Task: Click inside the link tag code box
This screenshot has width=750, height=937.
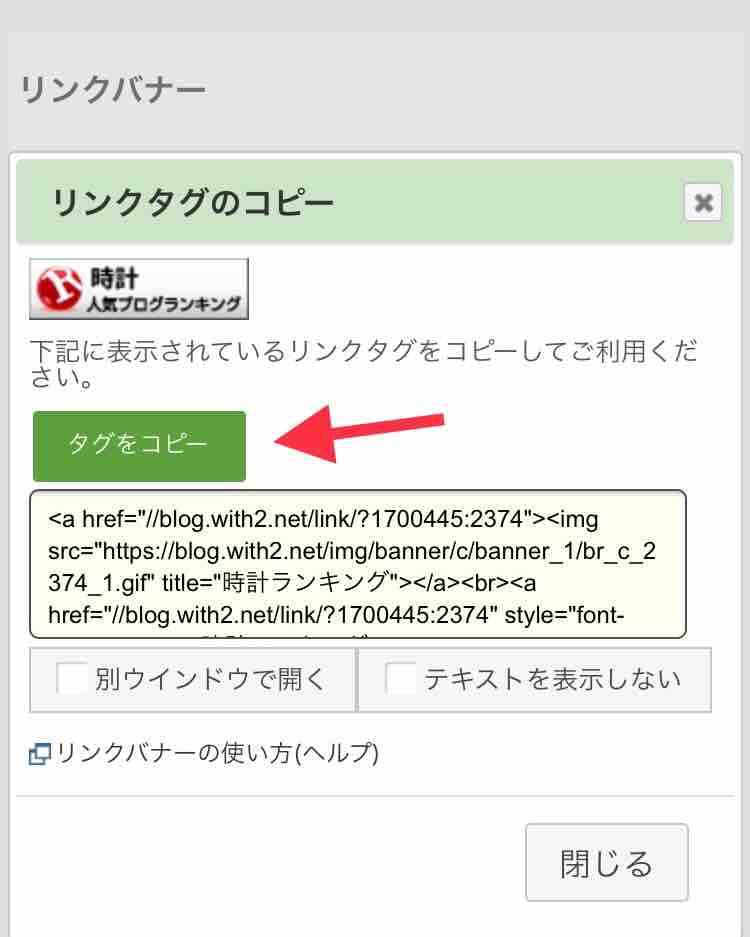Action: pyautogui.click(x=357, y=564)
